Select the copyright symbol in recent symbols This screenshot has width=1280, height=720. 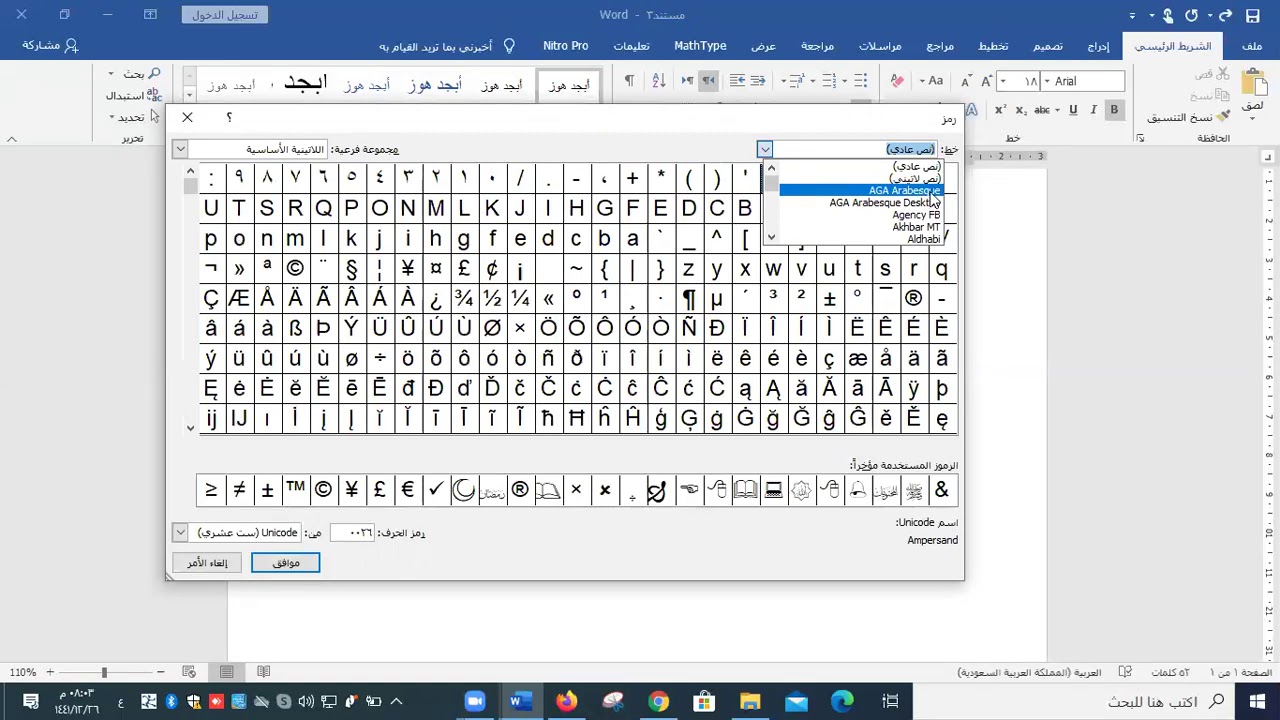(x=323, y=490)
